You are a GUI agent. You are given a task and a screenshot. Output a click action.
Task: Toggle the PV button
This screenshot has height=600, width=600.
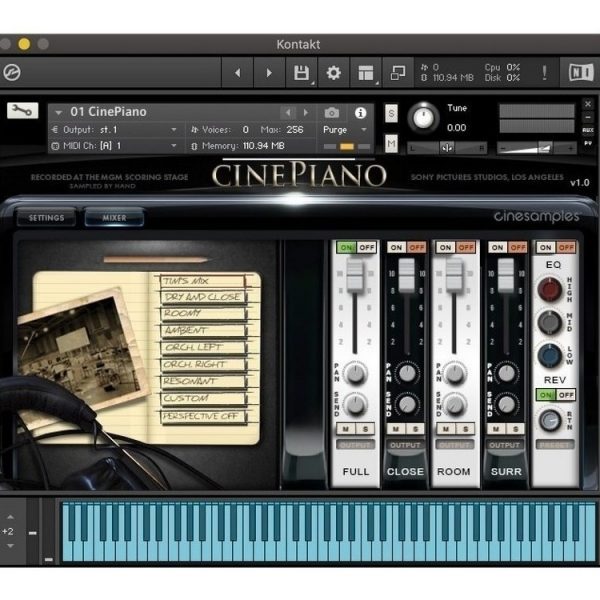[588, 143]
